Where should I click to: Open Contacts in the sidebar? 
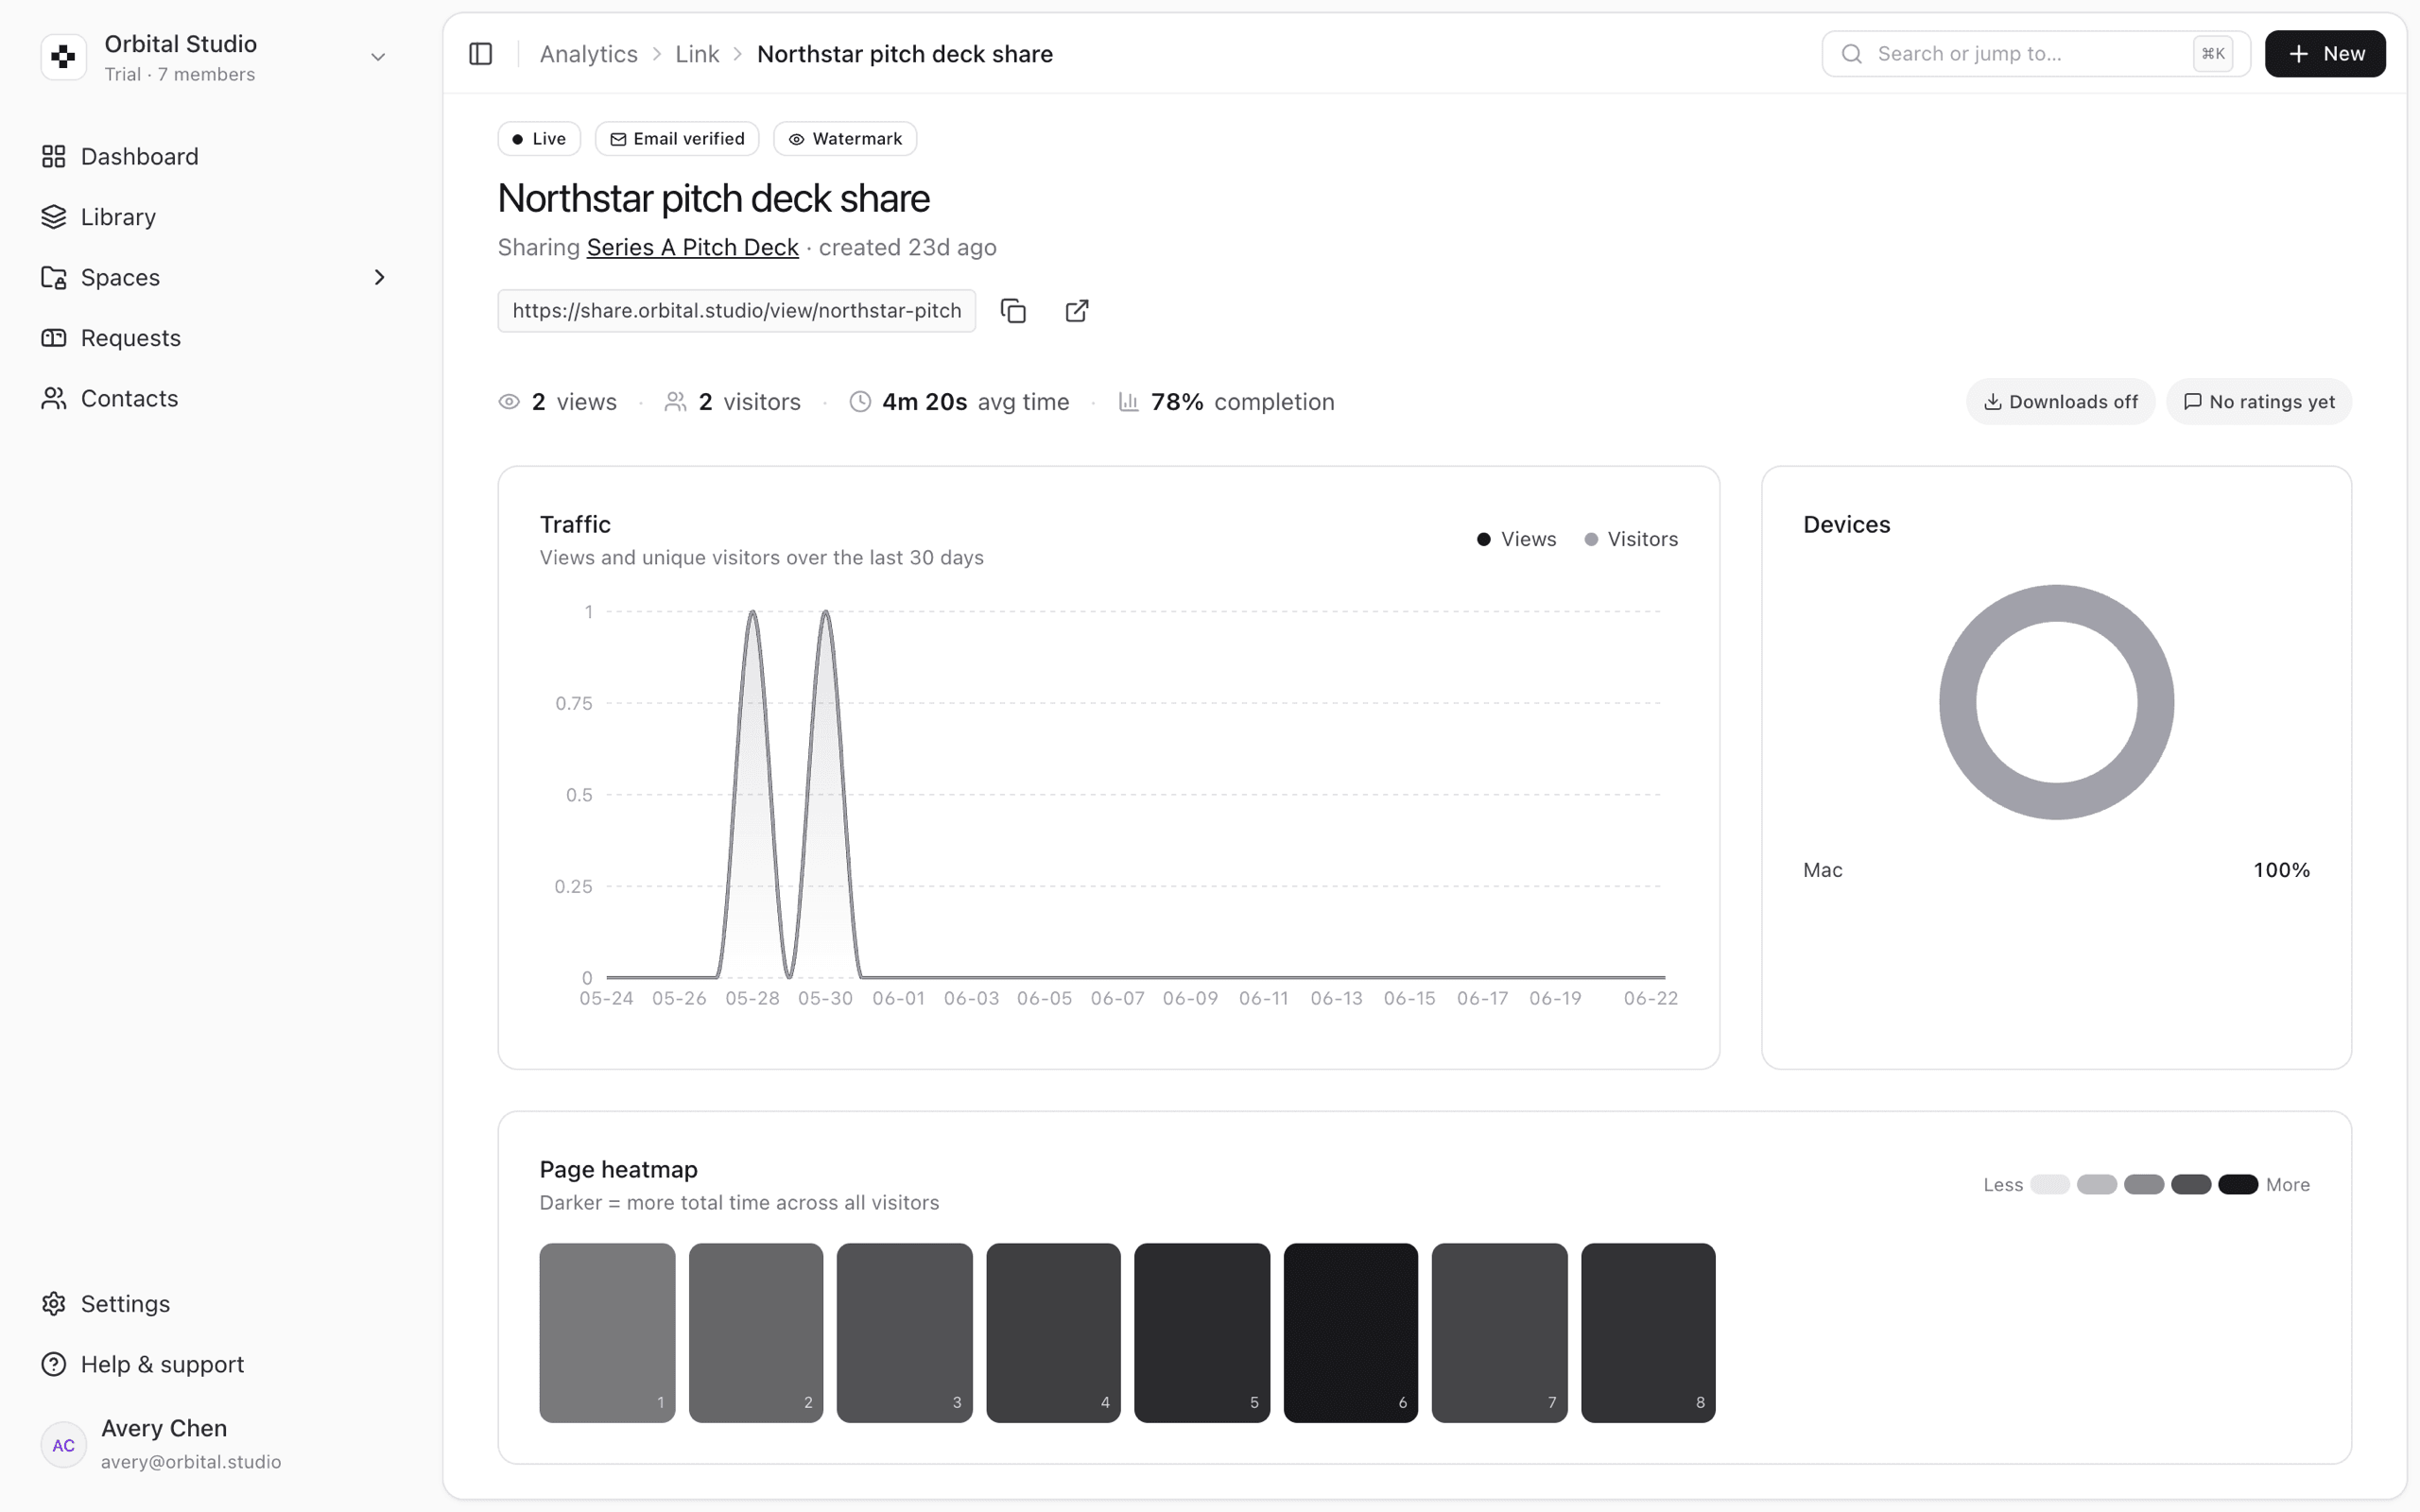click(x=214, y=398)
